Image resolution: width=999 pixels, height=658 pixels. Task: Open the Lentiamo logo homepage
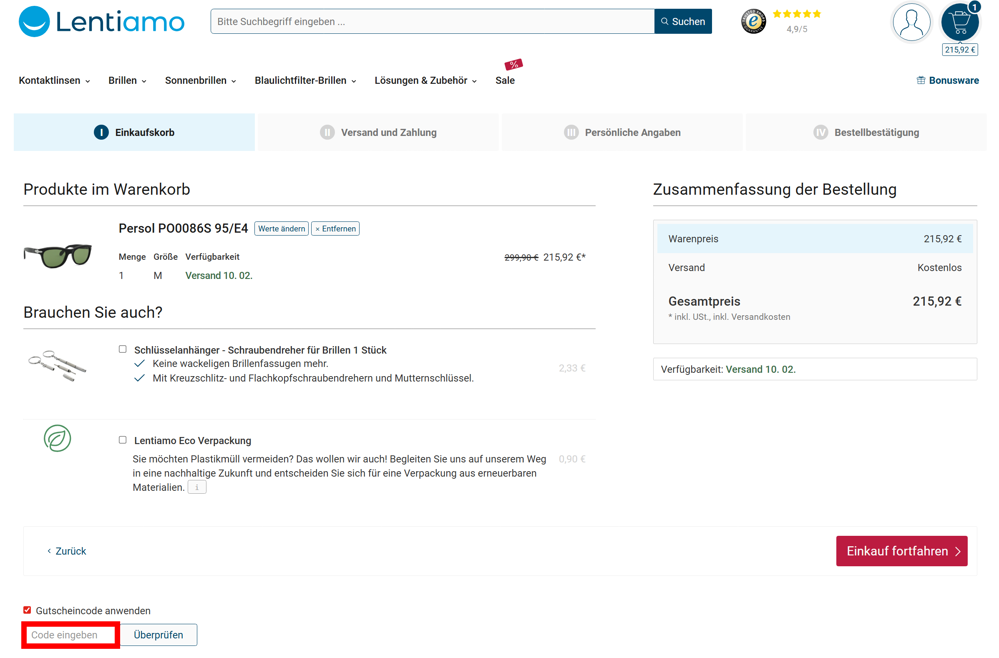pos(101,22)
